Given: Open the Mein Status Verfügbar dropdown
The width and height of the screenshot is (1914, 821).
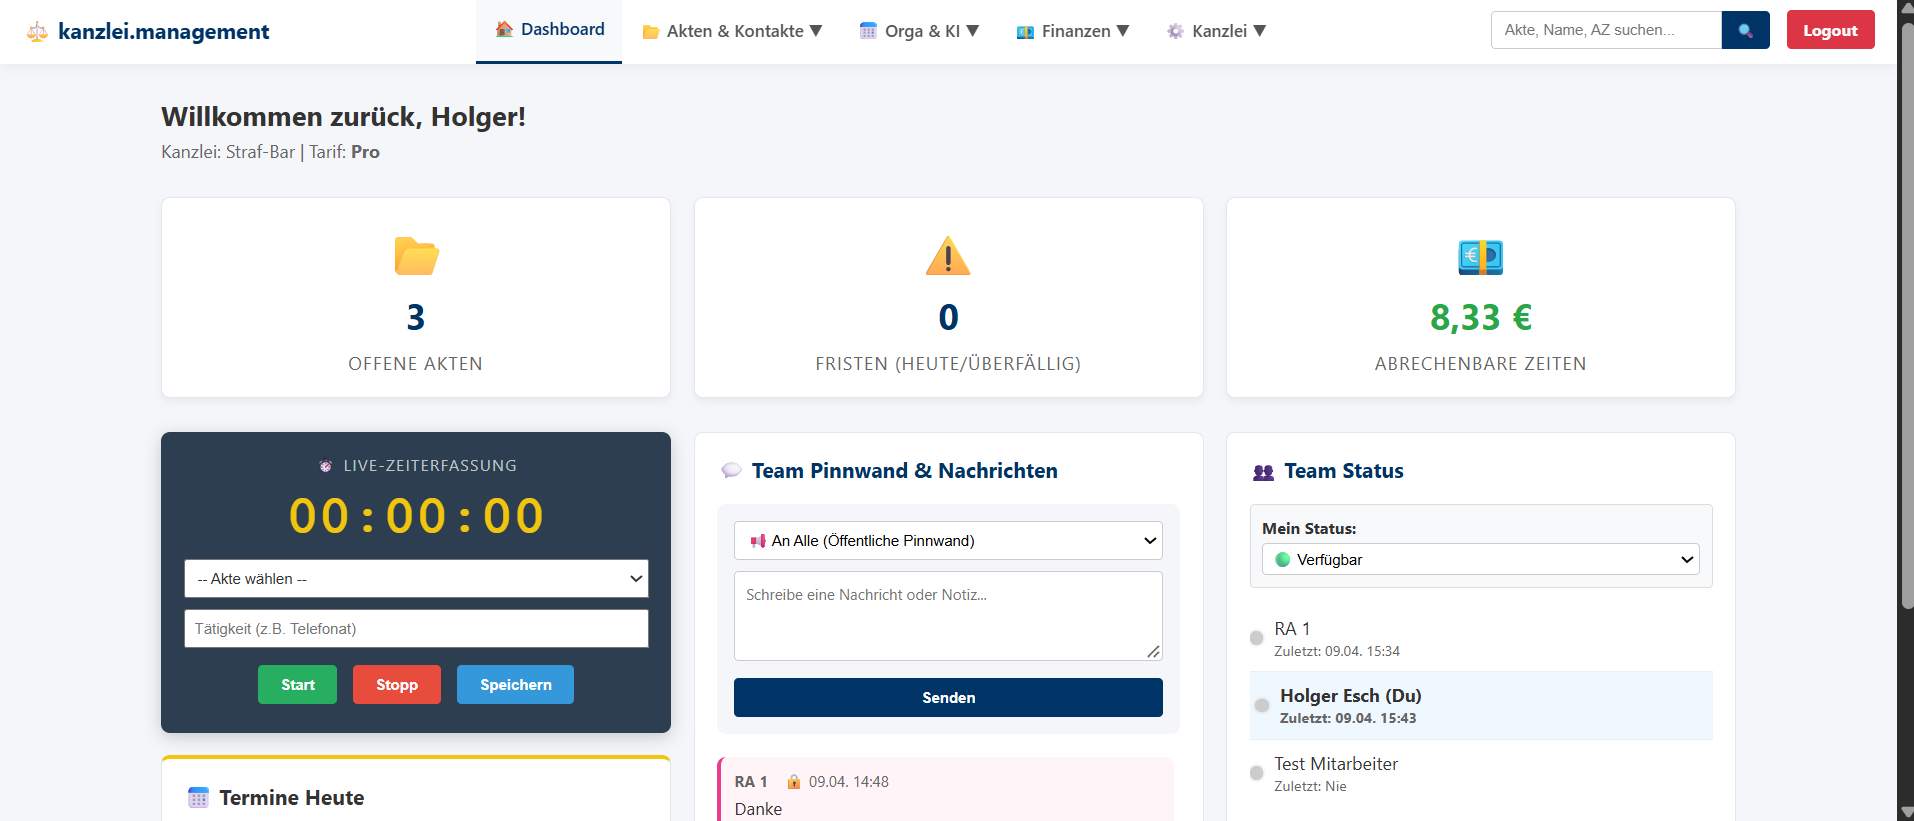Looking at the screenshot, I should click(x=1480, y=559).
